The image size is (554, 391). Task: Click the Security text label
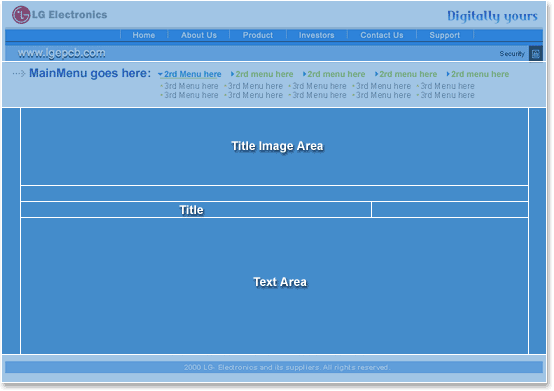(x=512, y=54)
